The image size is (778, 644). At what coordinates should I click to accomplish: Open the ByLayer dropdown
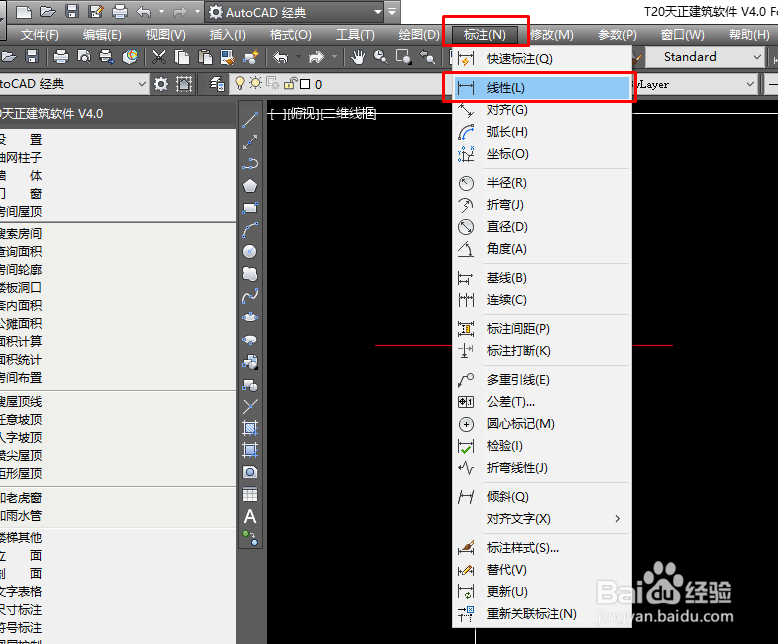750,84
